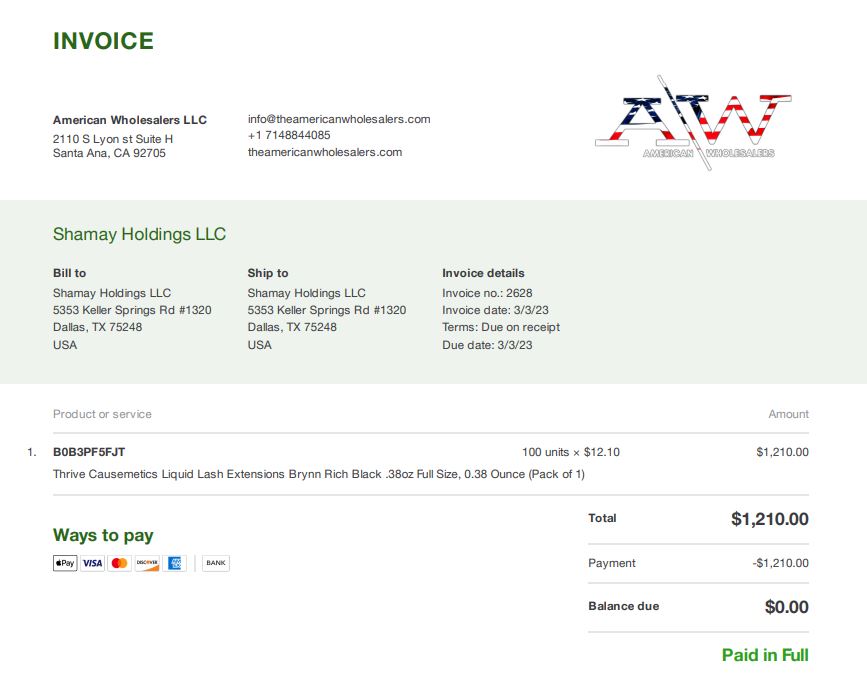
Task: Click the INVOICE heading
Action: pyautogui.click(x=103, y=41)
